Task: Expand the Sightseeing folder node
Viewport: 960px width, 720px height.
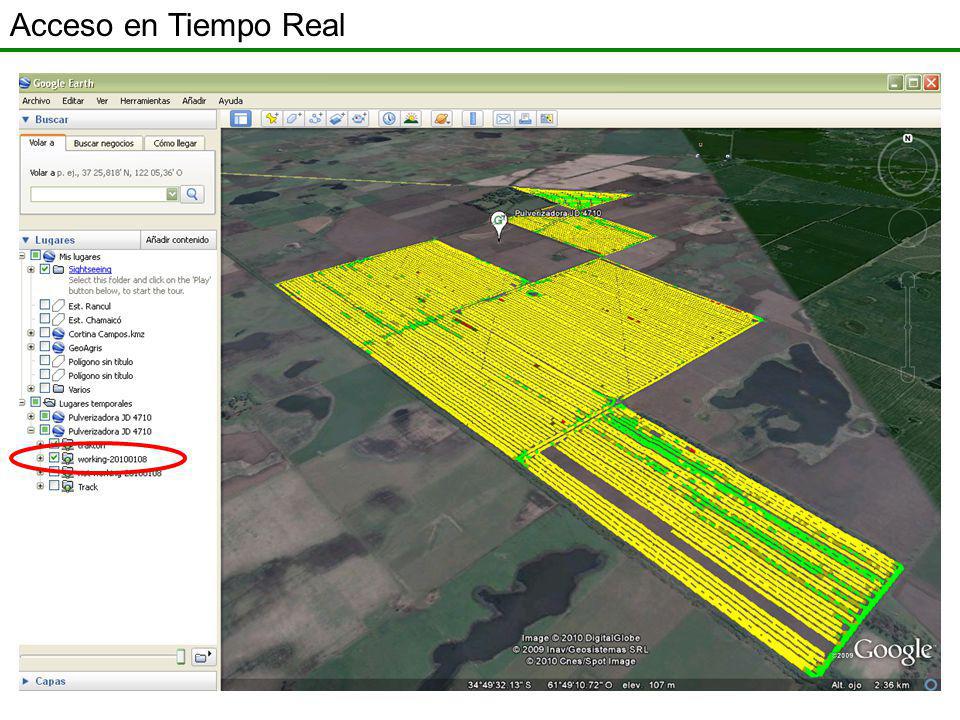Action: 31,269
